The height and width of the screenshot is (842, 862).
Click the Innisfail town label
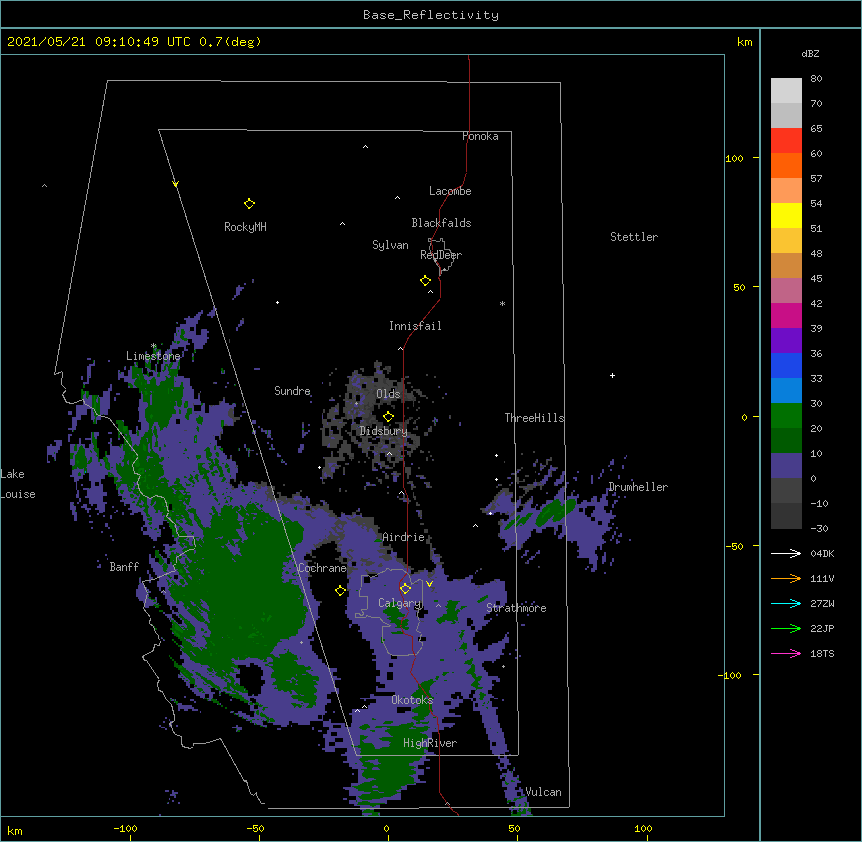pyautogui.click(x=415, y=326)
